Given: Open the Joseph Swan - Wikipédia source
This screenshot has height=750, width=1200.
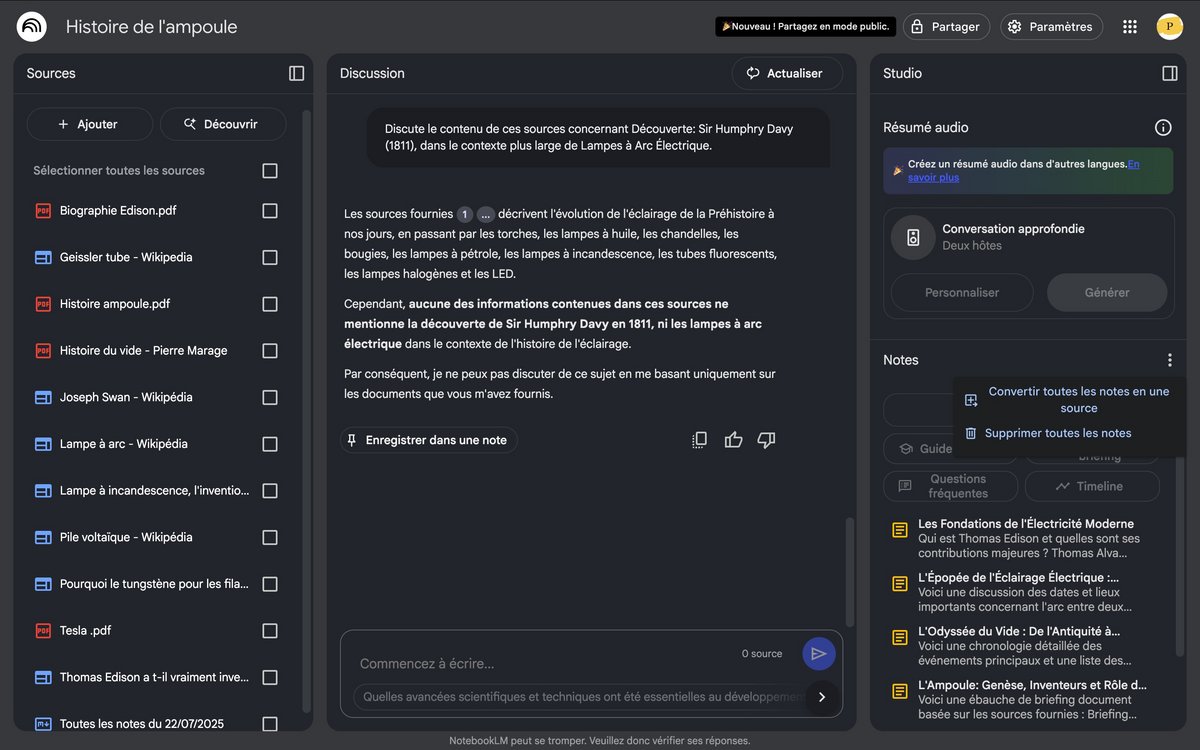Looking at the screenshot, I should click(126, 397).
